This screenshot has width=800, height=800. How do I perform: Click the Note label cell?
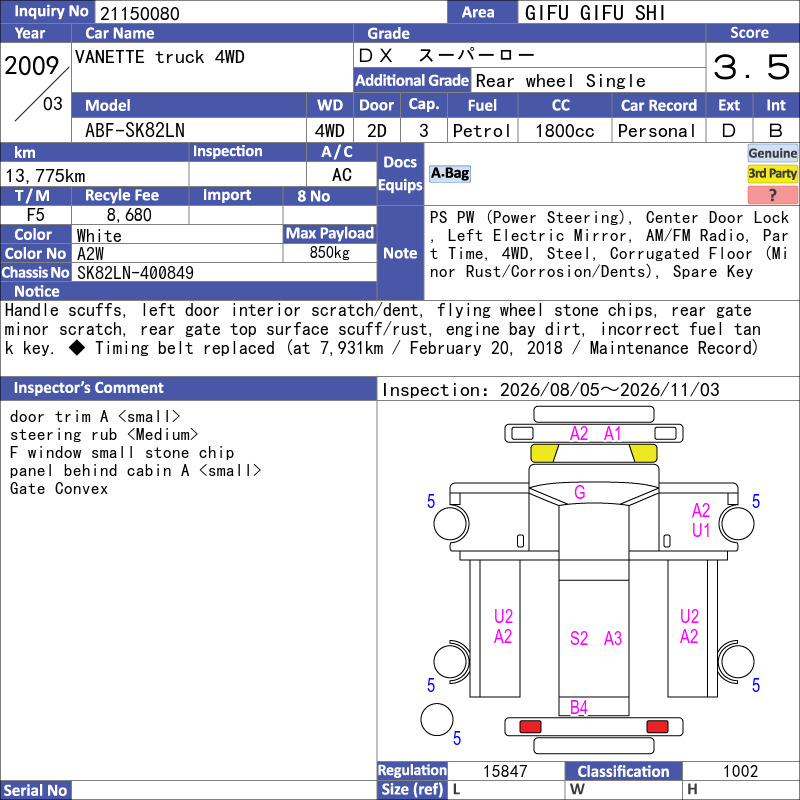(x=400, y=253)
